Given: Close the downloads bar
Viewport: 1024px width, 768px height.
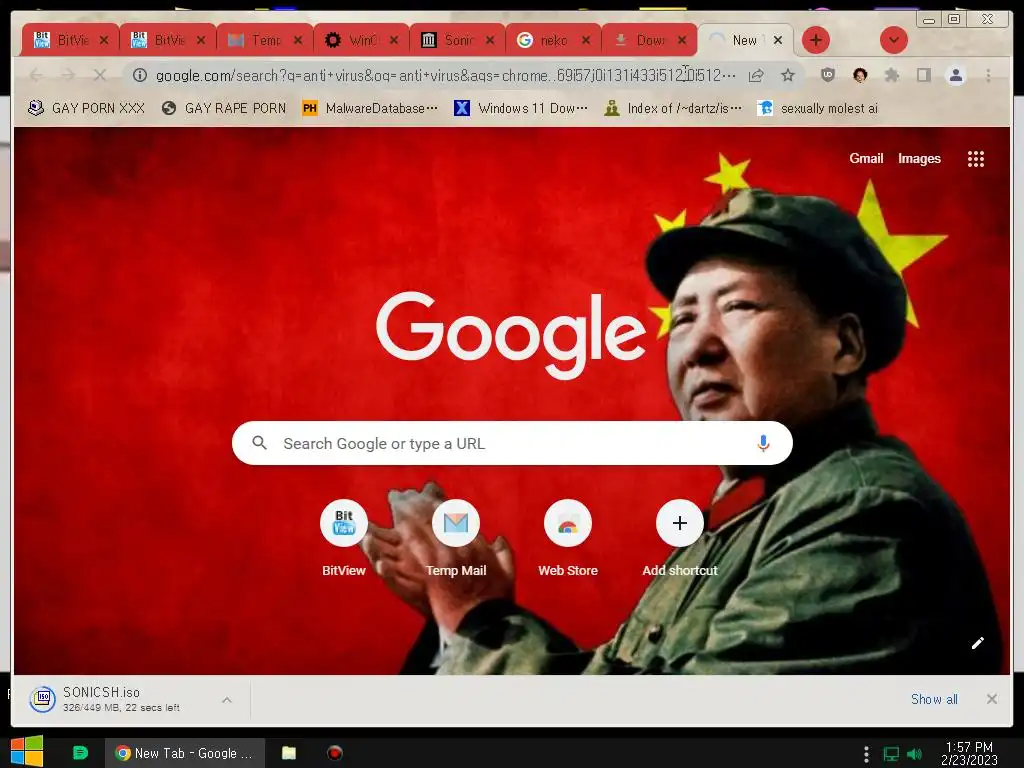Looking at the screenshot, I should point(991,699).
